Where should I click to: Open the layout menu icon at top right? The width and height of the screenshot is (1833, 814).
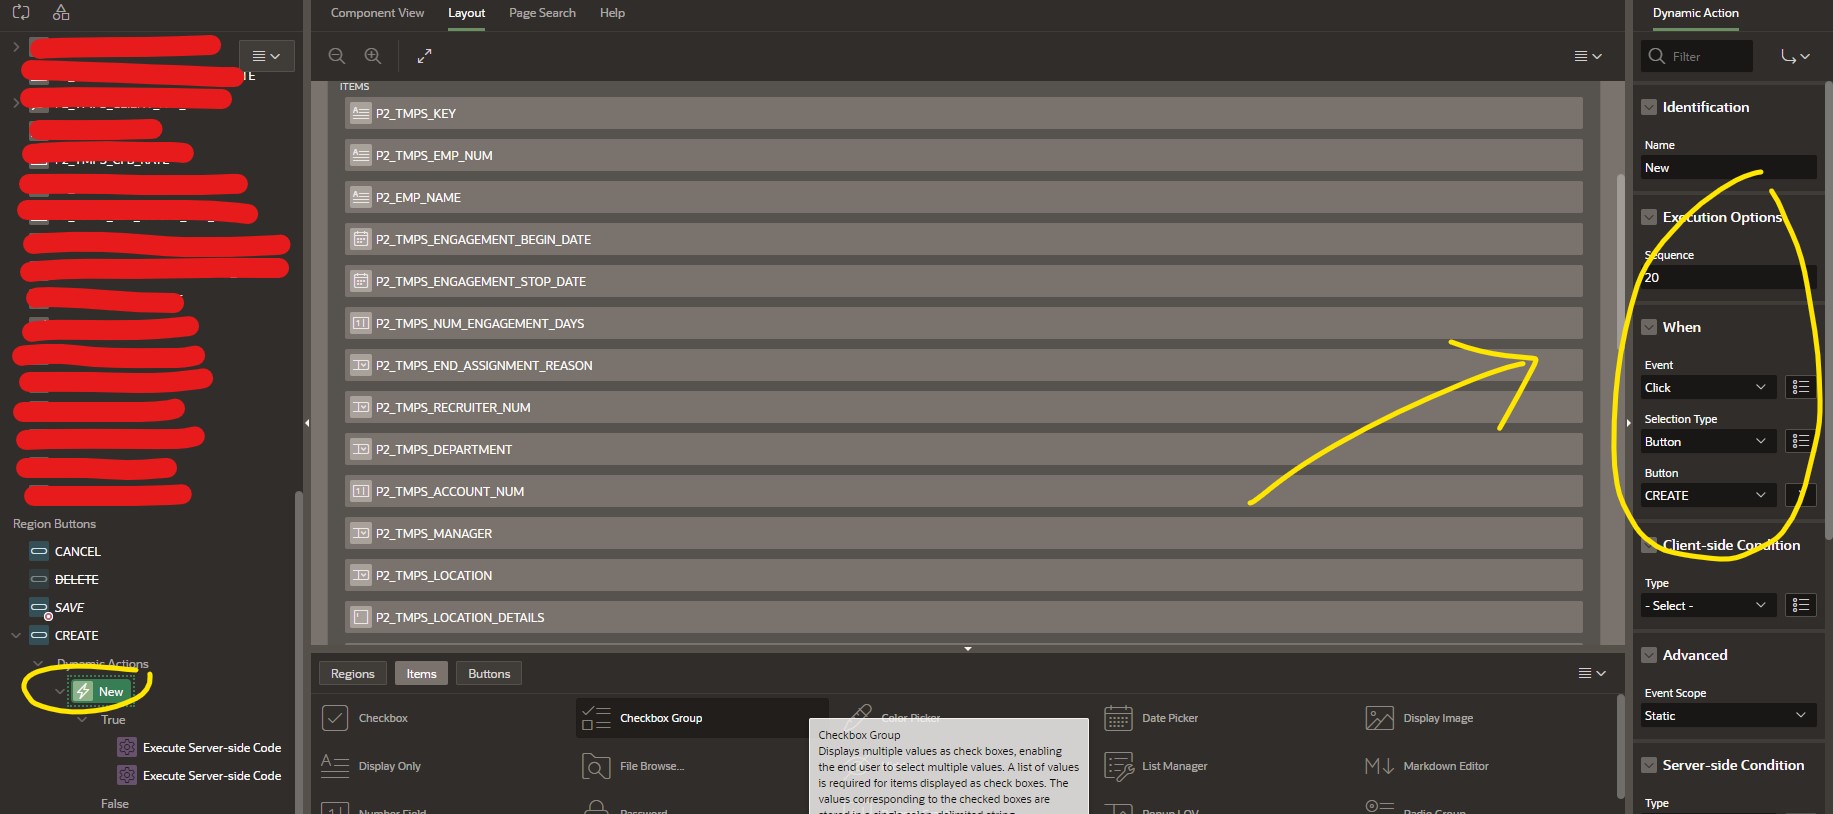tap(1588, 56)
